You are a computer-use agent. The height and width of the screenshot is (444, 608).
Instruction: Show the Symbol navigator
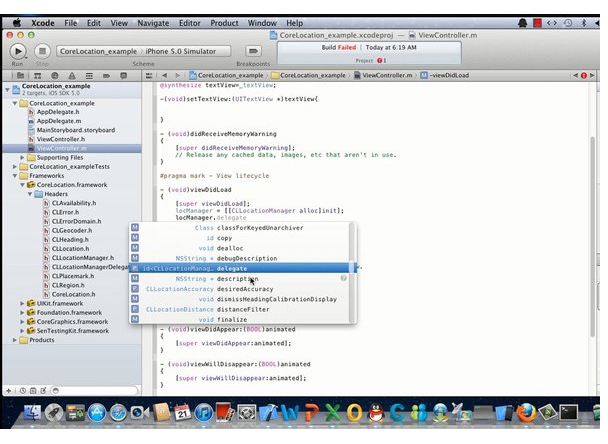click(38, 76)
